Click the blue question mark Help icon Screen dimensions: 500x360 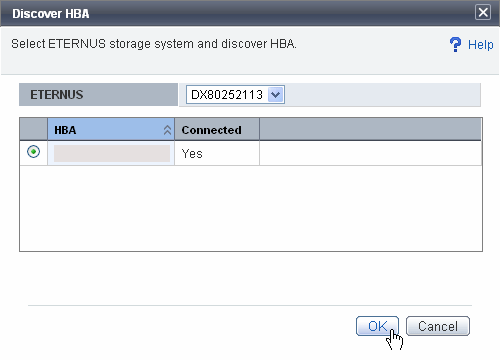[x=455, y=44]
